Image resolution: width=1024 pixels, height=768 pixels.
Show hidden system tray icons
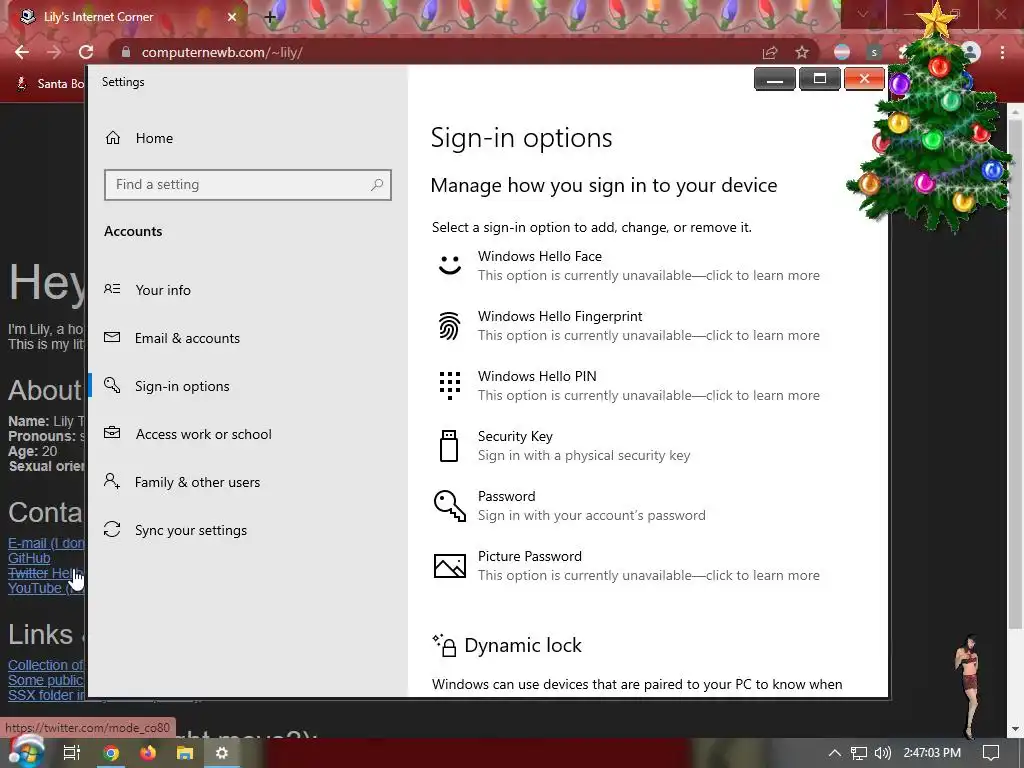(x=835, y=753)
